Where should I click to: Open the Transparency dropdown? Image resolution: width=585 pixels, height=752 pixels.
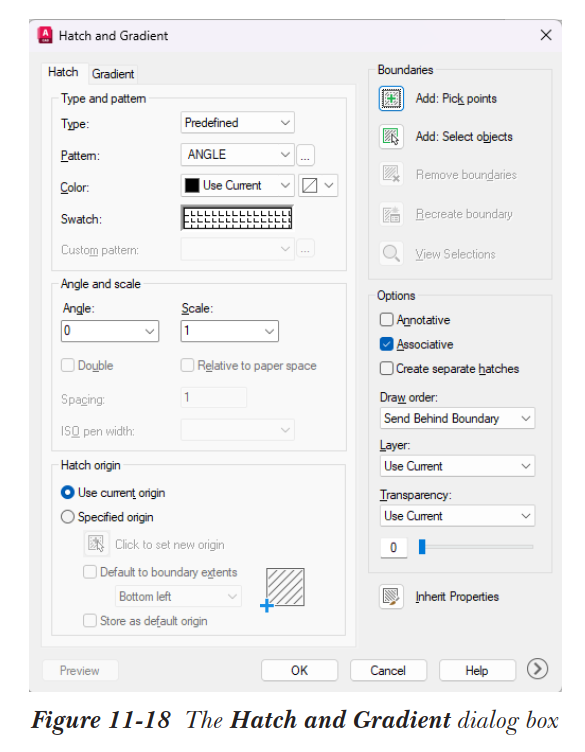tap(457, 516)
